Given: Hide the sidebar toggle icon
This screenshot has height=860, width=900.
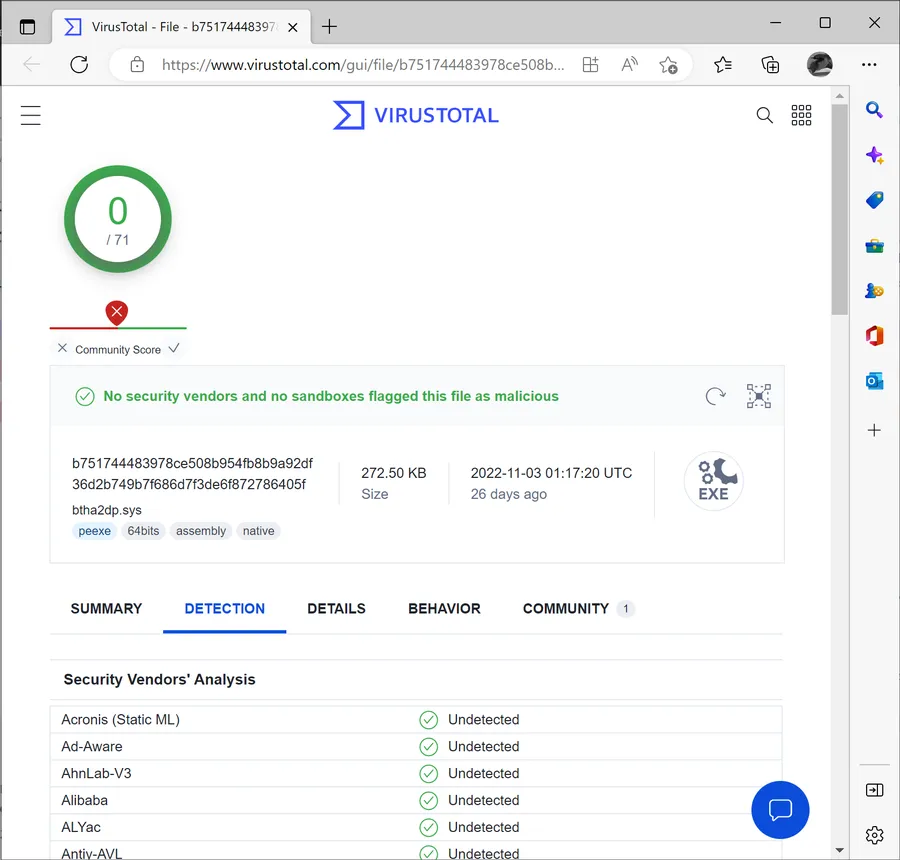Looking at the screenshot, I should 874,791.
